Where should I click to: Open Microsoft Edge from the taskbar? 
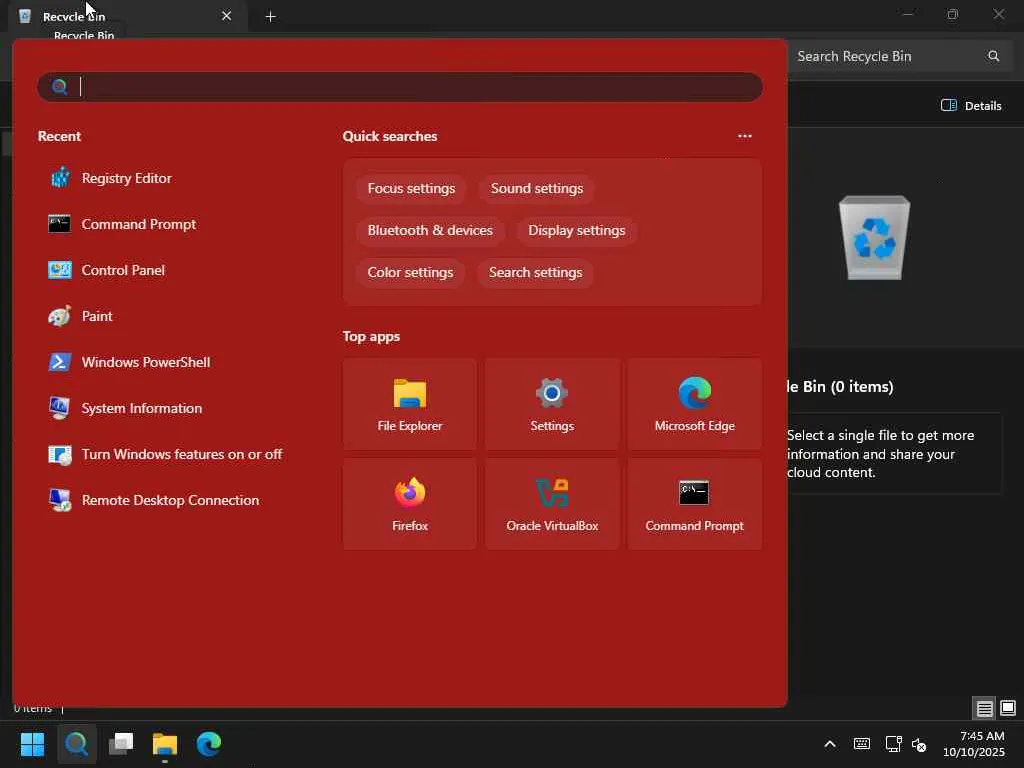click(x=209, y=744)
